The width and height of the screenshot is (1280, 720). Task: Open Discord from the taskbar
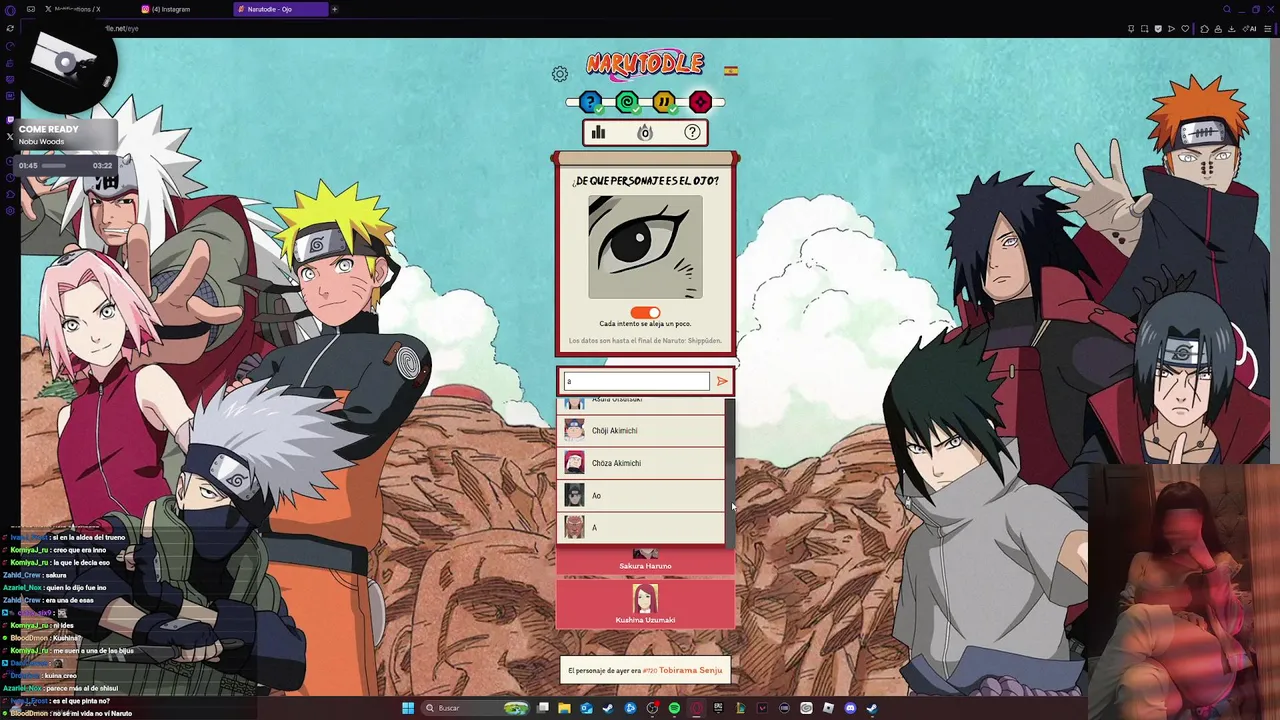(x=850, y=708)
